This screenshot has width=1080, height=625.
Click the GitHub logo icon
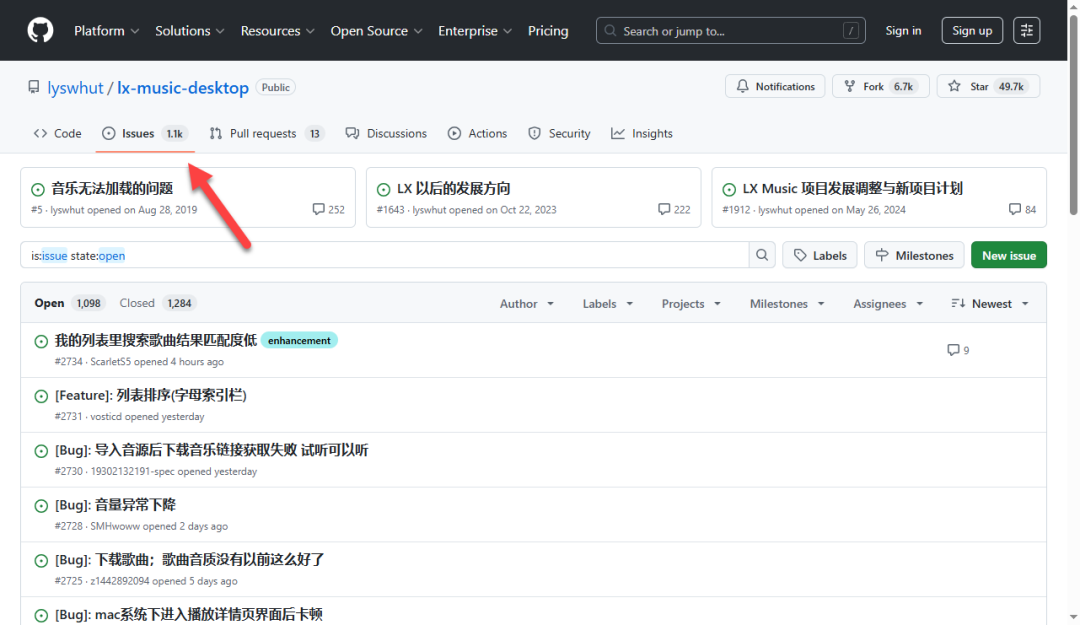pyautogui.click(x=40, y=30)
